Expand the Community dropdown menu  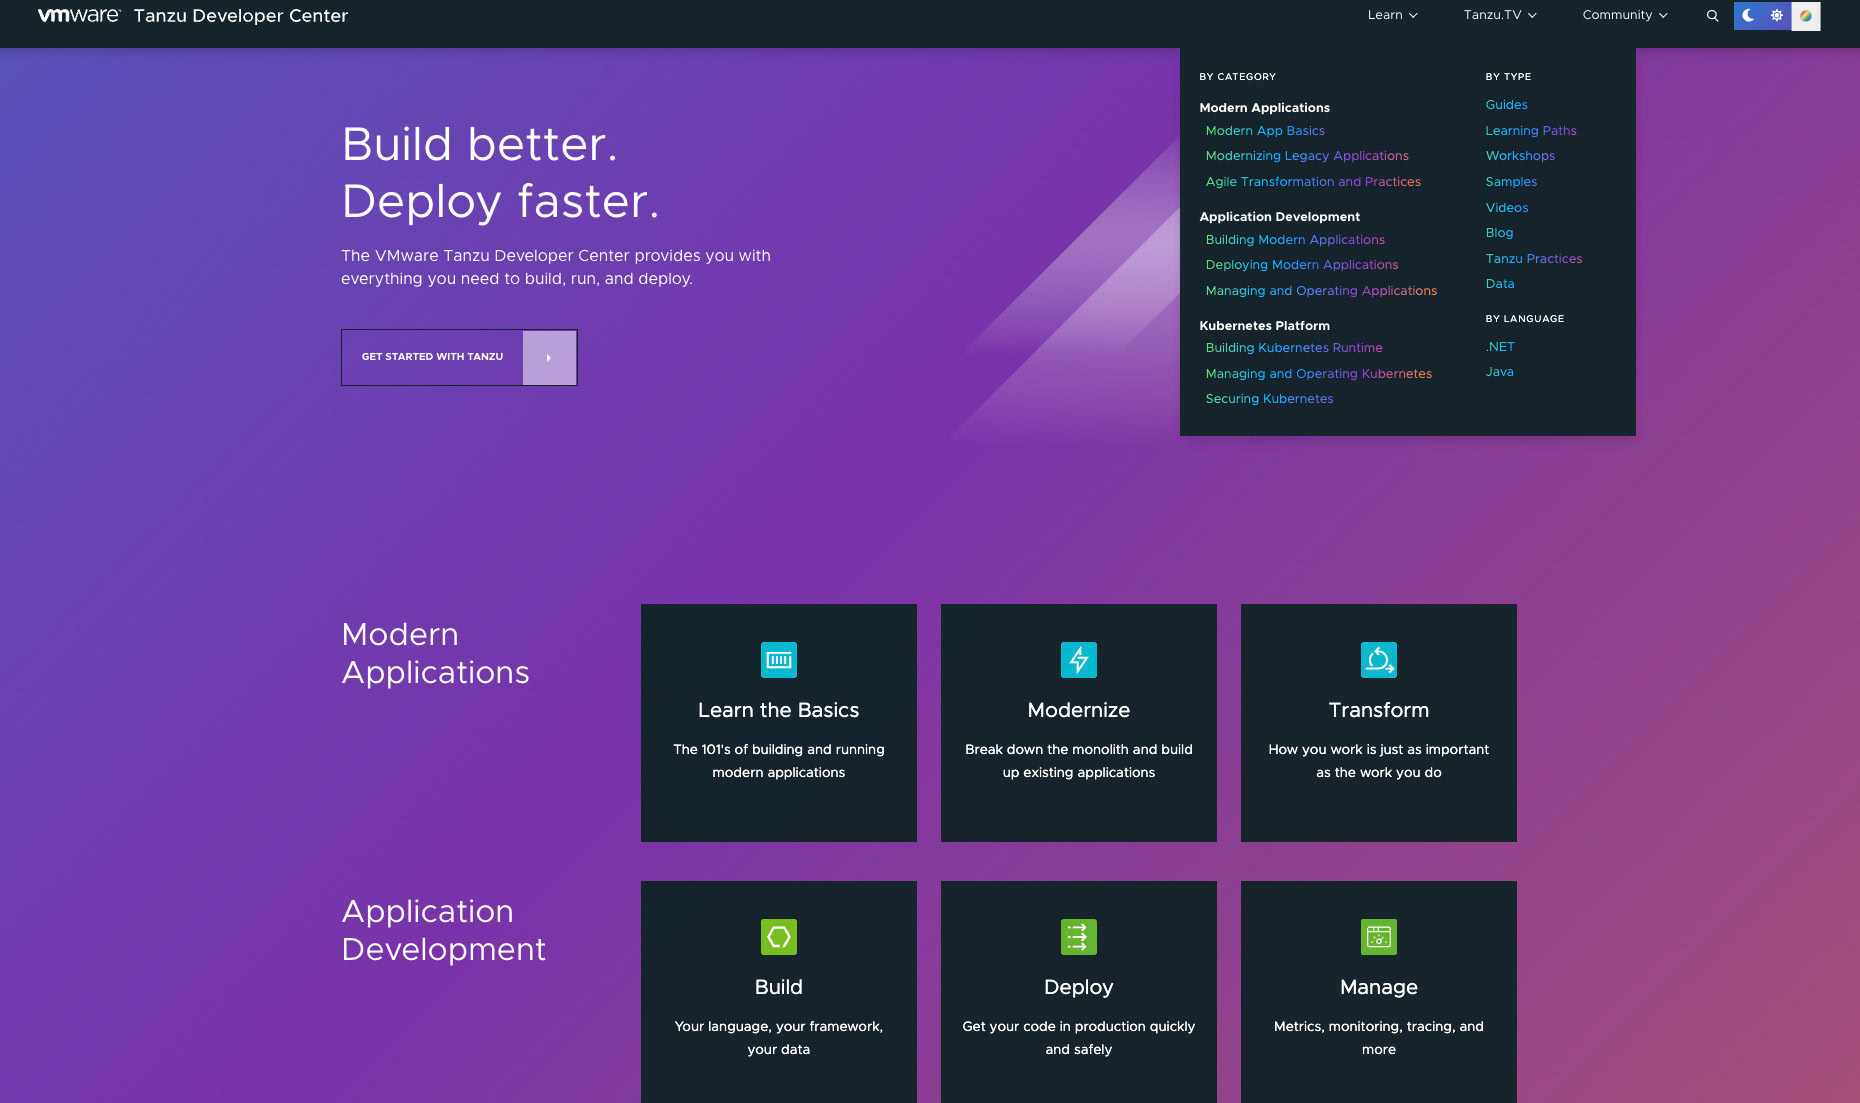(x=1625, y=15)
